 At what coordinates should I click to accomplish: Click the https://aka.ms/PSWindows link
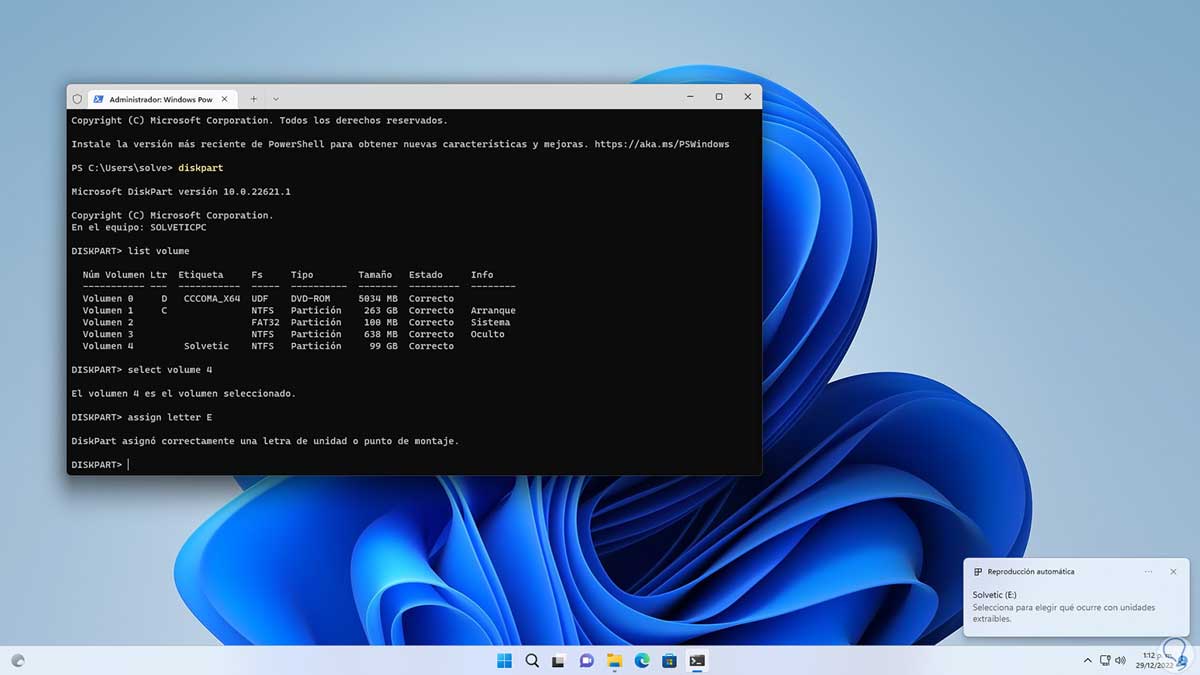point(662,144)
